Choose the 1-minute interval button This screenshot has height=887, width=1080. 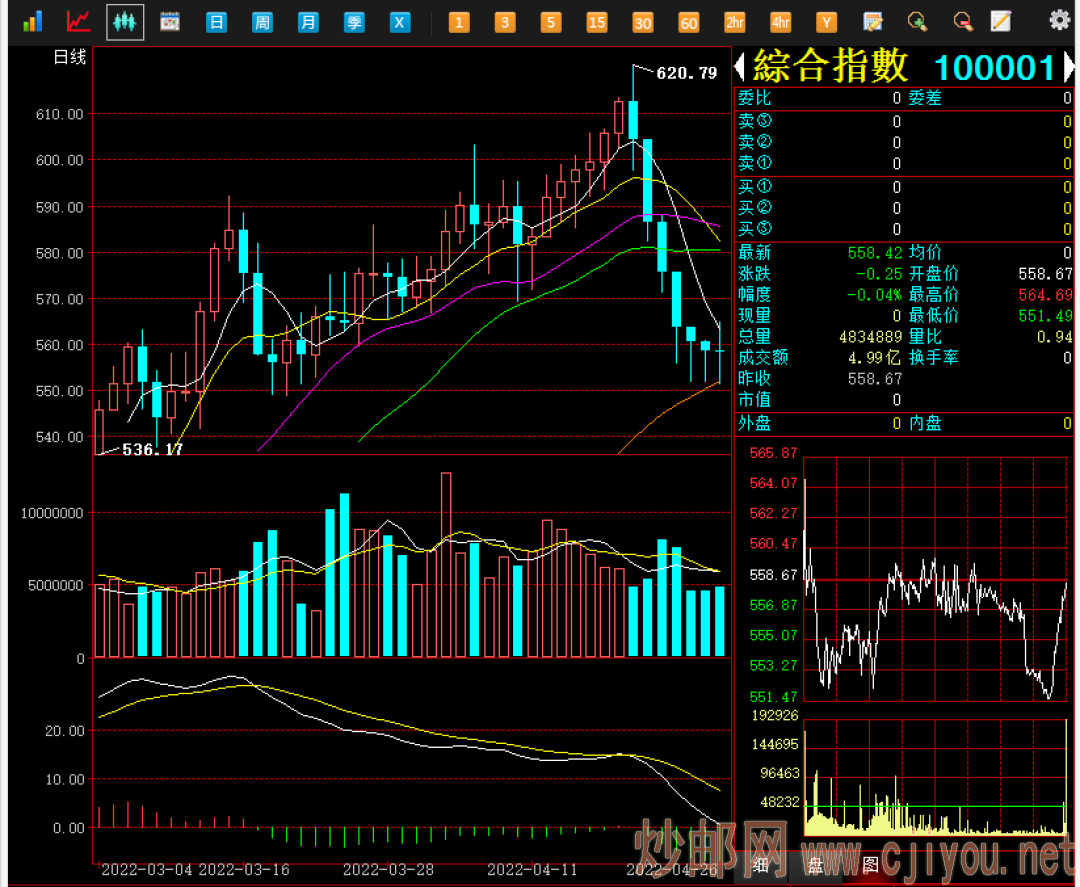click(x=459, y=22)
